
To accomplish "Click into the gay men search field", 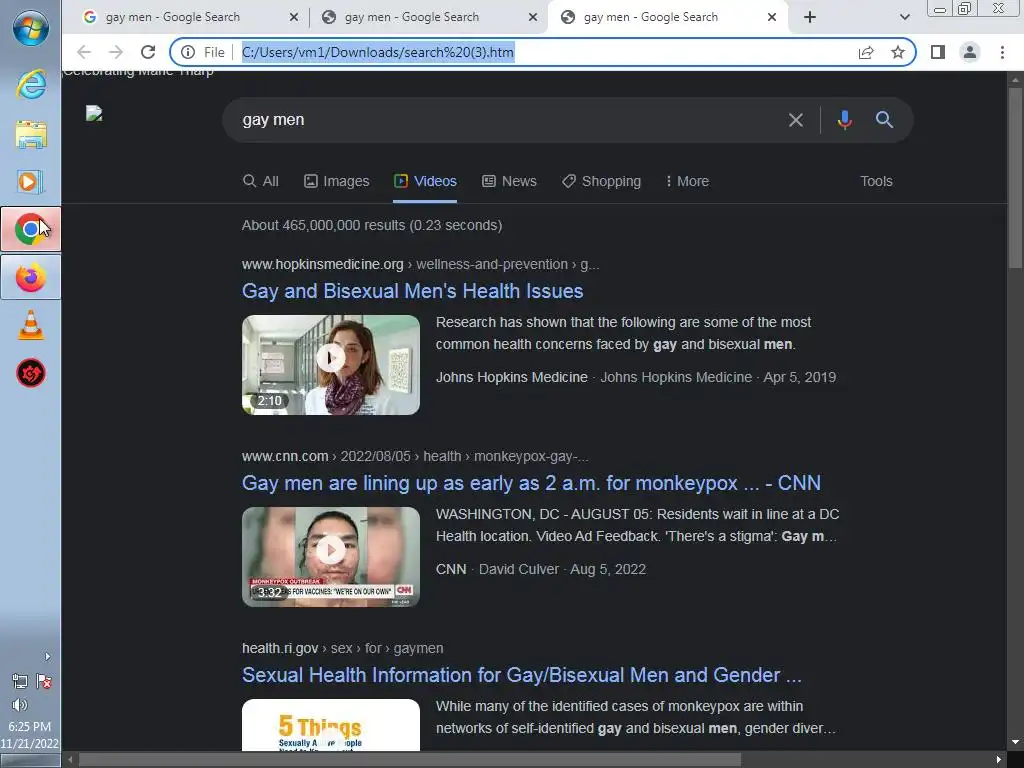I will pyautogui.click(x=509, y=120).
